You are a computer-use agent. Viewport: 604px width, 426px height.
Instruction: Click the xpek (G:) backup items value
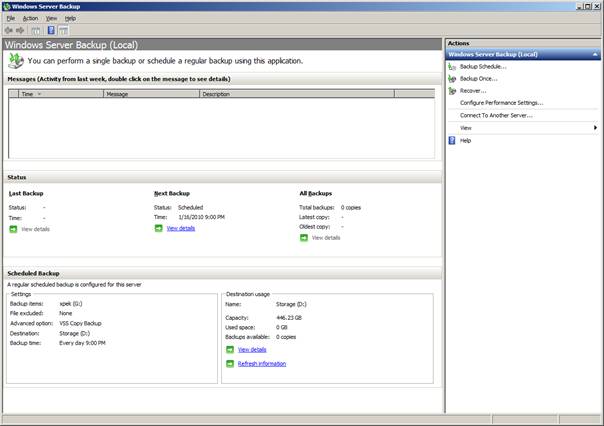(x=71, y=304)
